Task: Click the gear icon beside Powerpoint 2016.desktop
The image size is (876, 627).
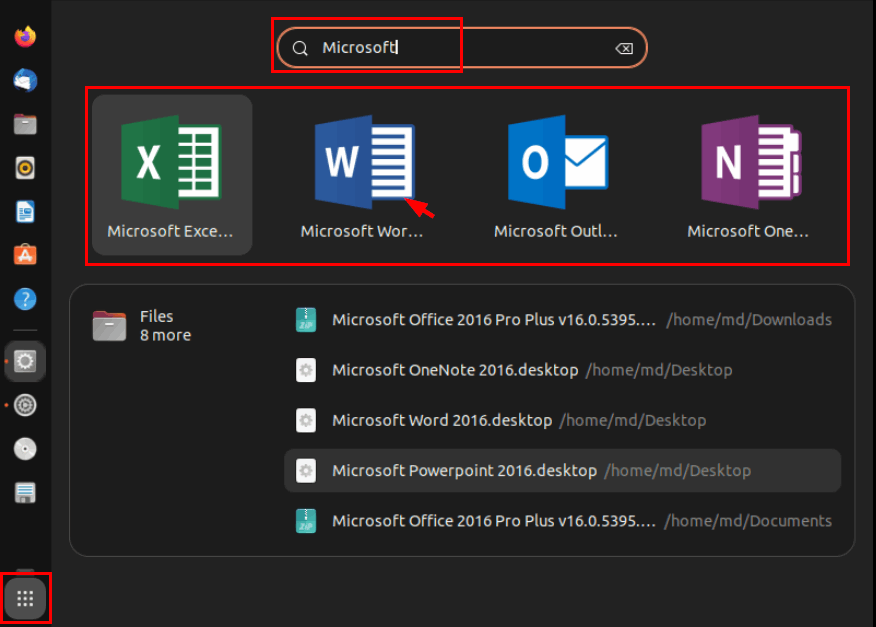Action: (306, 471)
